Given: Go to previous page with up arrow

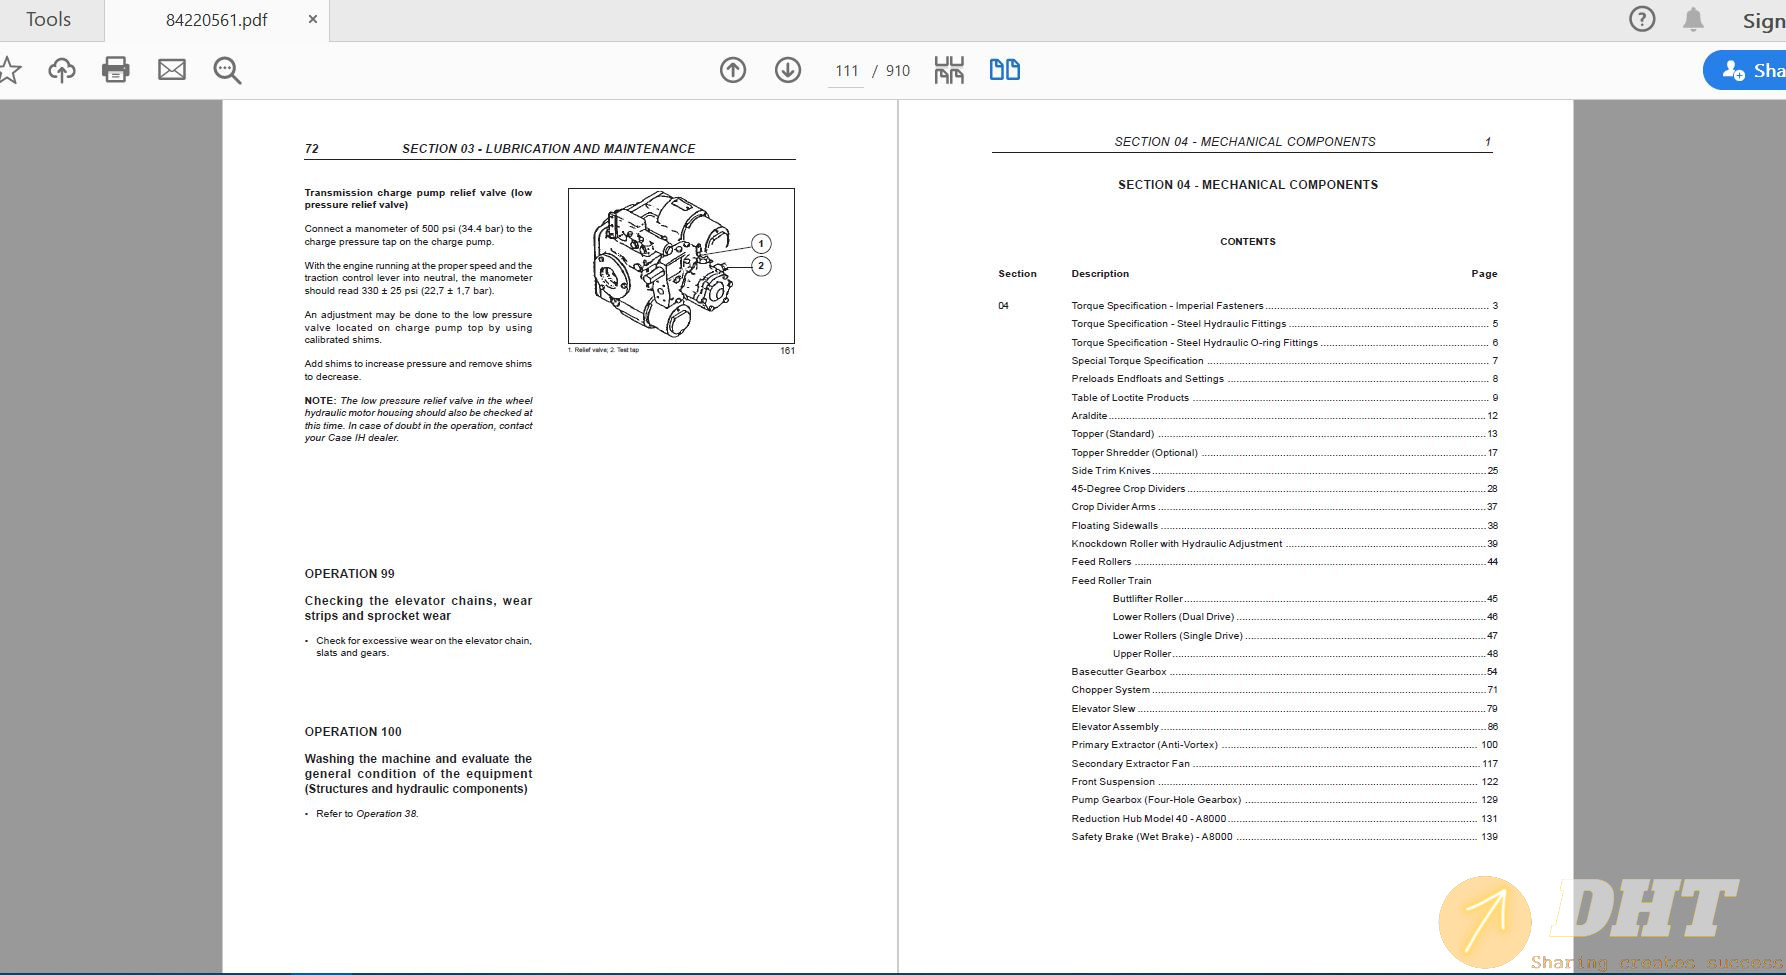Looking at the screenshot, I should click(733, 70).
